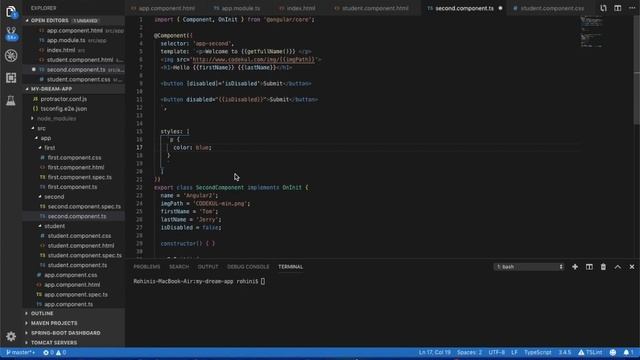Click the TypeScript version 3.4.5
Viewport: 640px width, 360px height.
[x=565, y=352]
